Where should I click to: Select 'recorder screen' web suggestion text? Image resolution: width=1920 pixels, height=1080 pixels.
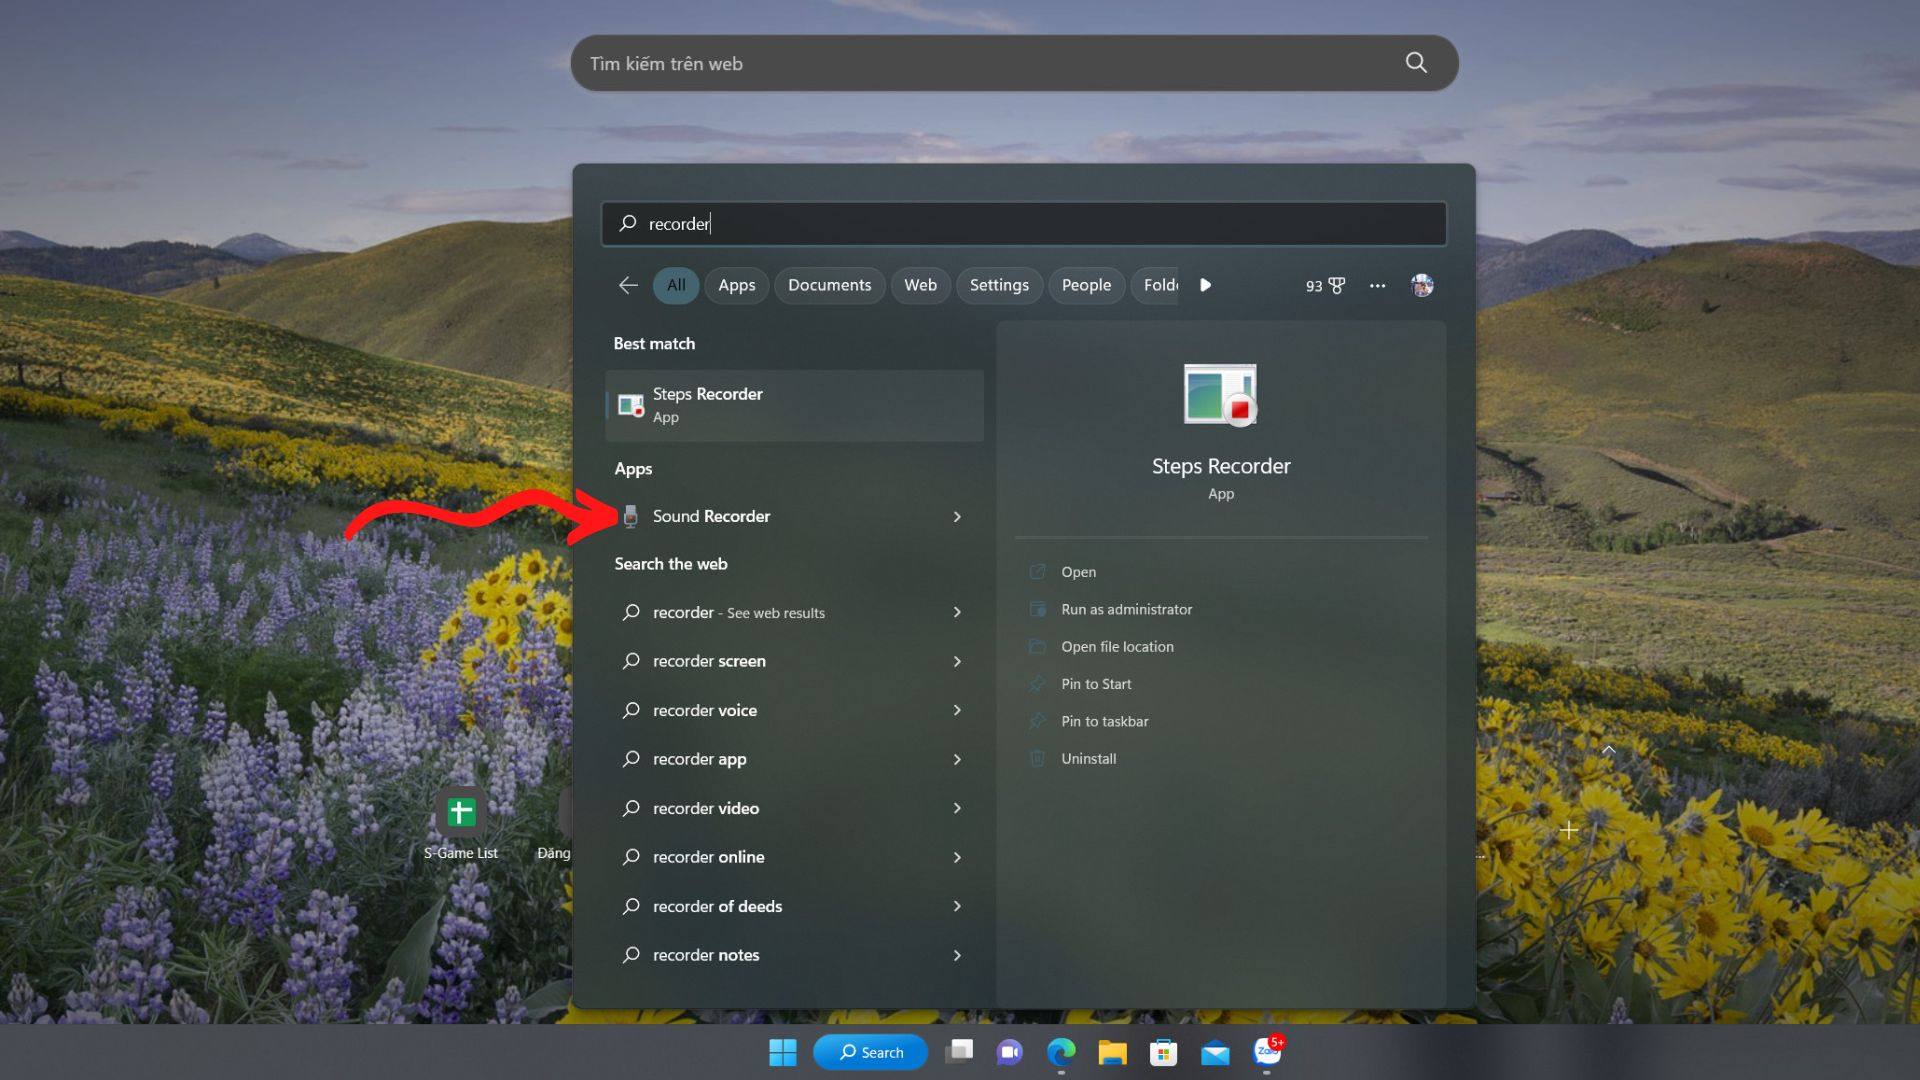[709, 661]
